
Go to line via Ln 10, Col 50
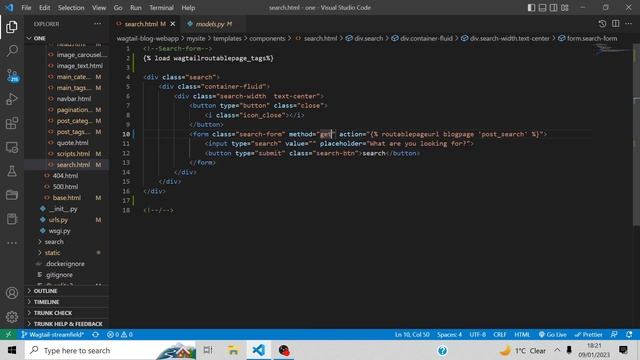pyautogui.click(x=412, y=334)
